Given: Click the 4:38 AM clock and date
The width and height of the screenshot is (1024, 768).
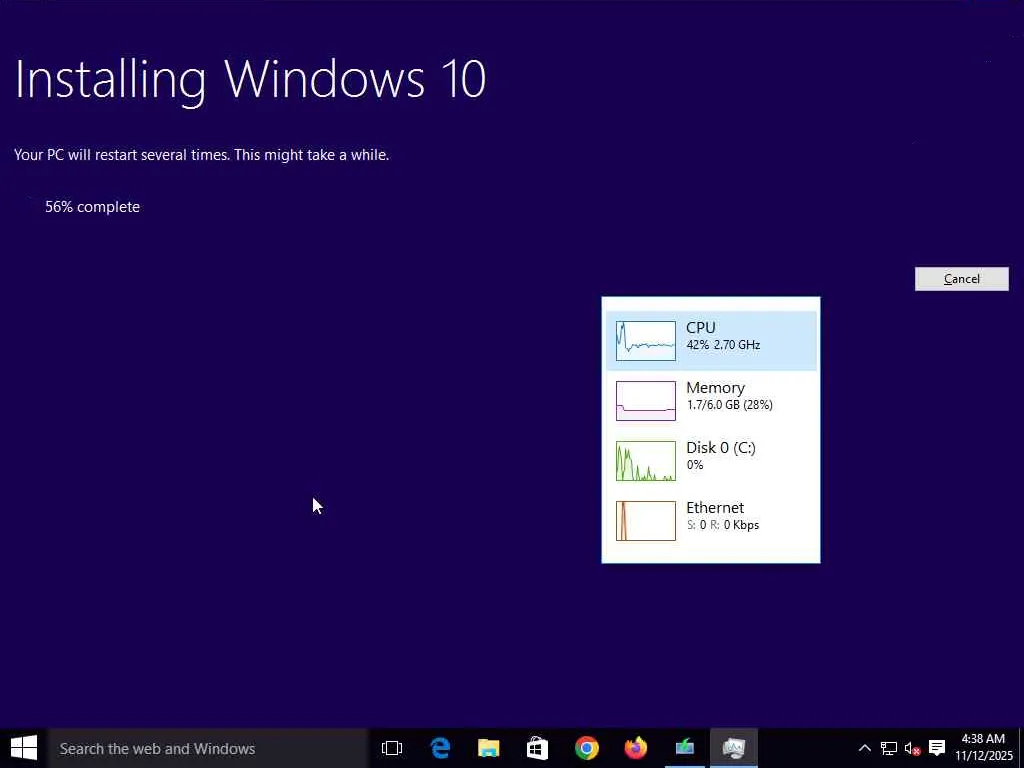Looking at the screenshot, I should pos(984,748).
